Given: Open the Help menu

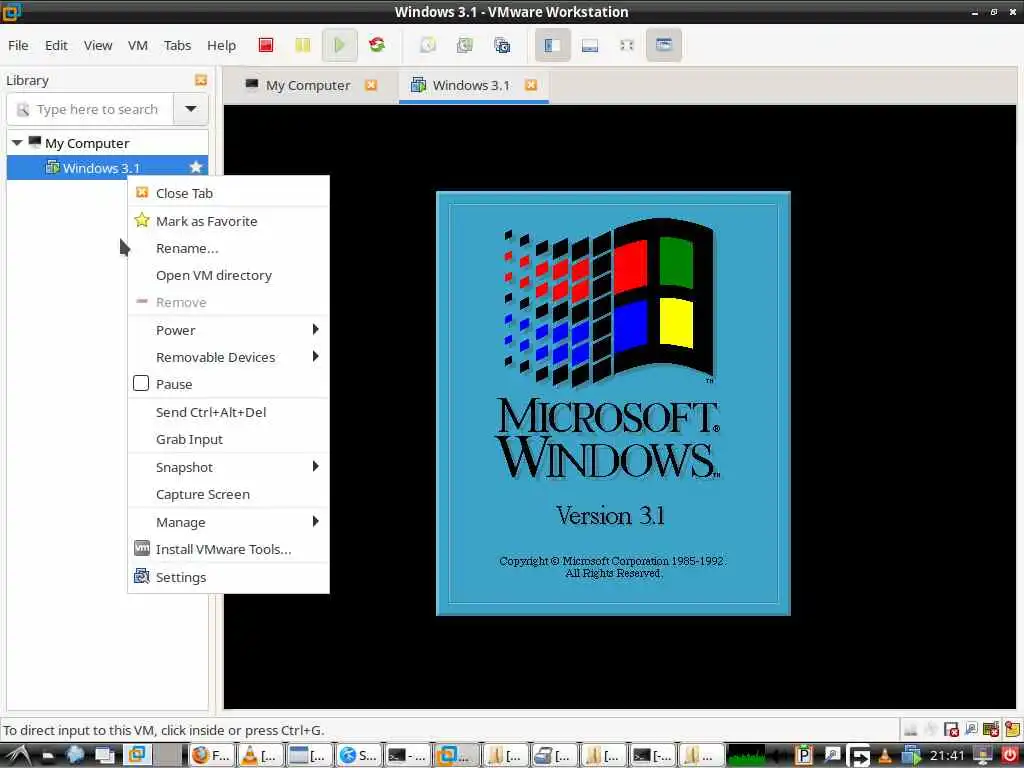Looking at the screenshot, I should 221,45.
